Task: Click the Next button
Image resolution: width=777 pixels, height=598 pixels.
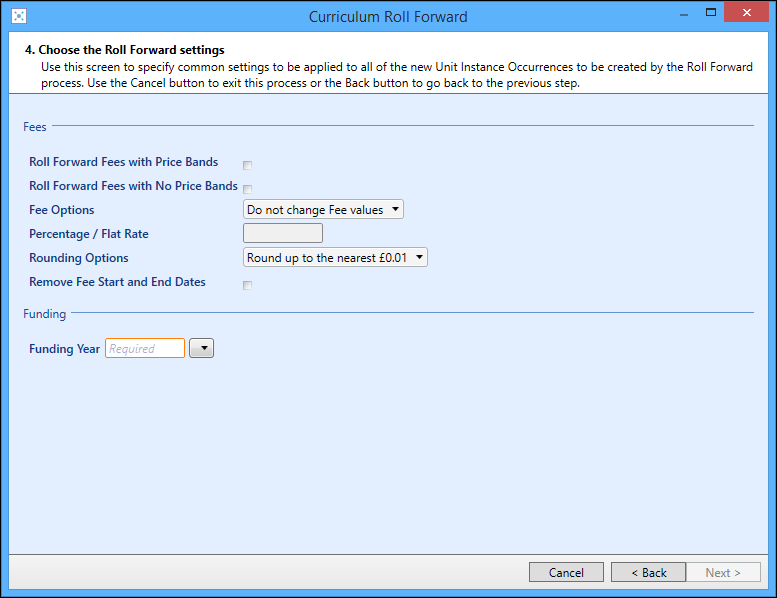Action: tap(723, 573)
